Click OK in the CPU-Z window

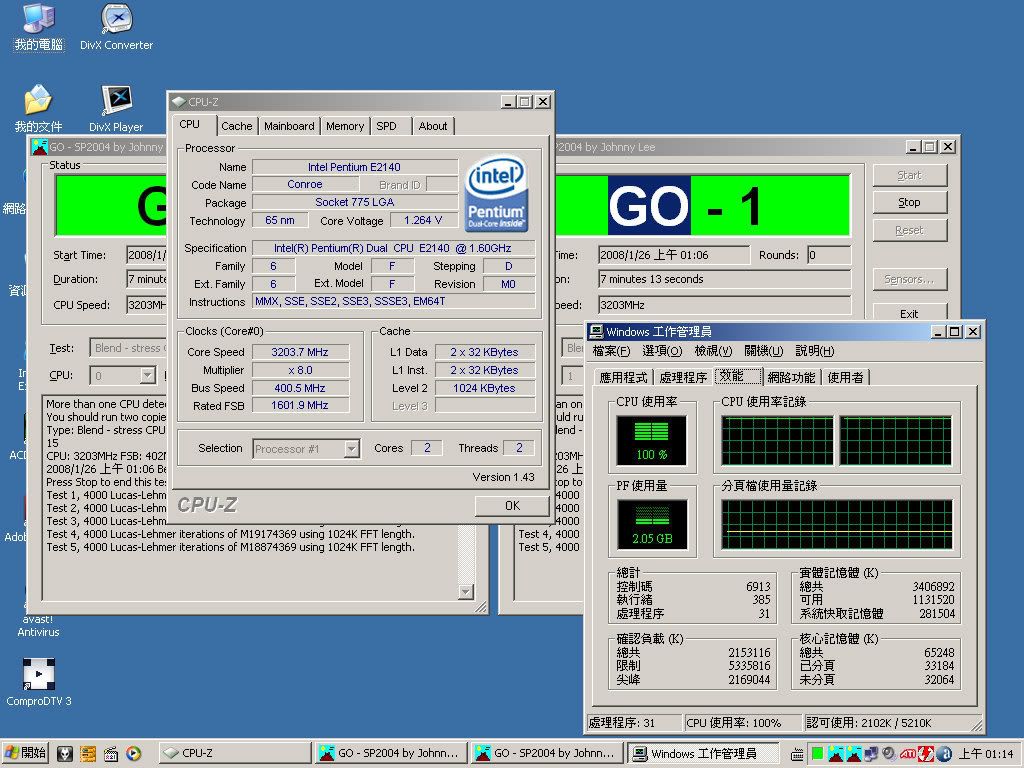click(512, 505)
